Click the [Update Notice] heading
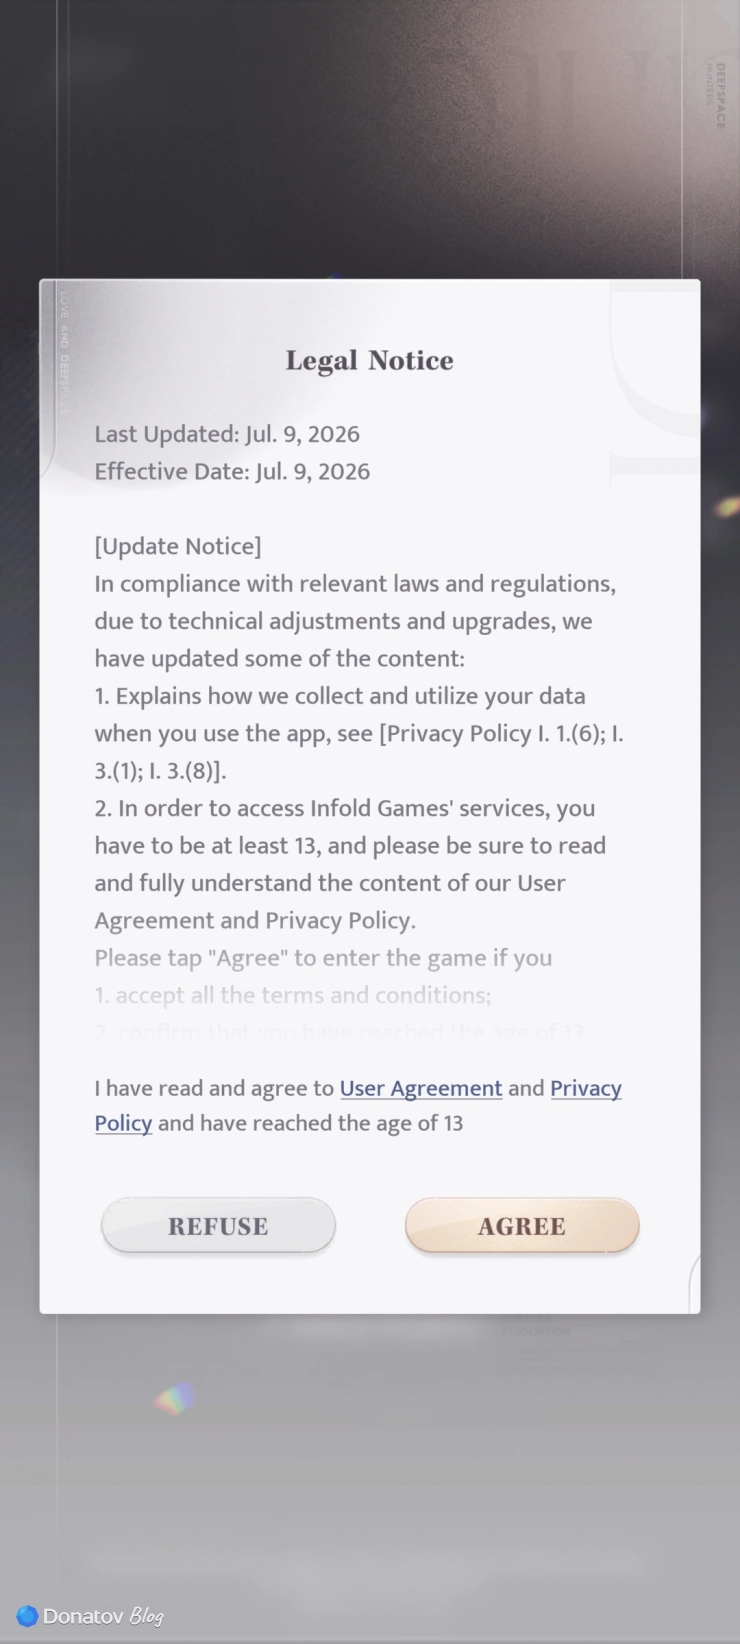This screenshot has height=1644, width=740. [x=178, y=546]
